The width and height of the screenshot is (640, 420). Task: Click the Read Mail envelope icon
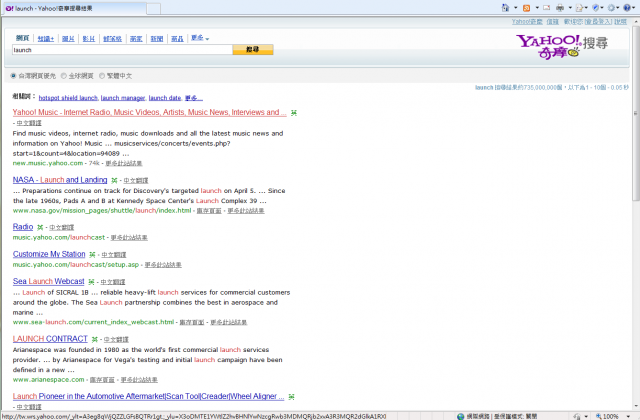(x=547, y=8)
